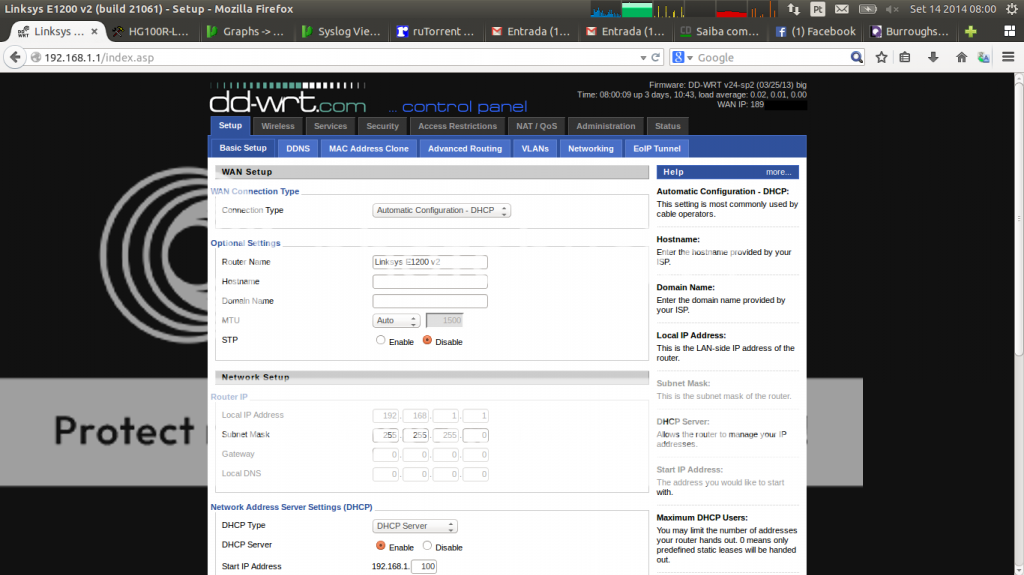Click the translate add-on icon in toolbar
Viewport: 1024px width, 575px height.
(x=984, y=58)
